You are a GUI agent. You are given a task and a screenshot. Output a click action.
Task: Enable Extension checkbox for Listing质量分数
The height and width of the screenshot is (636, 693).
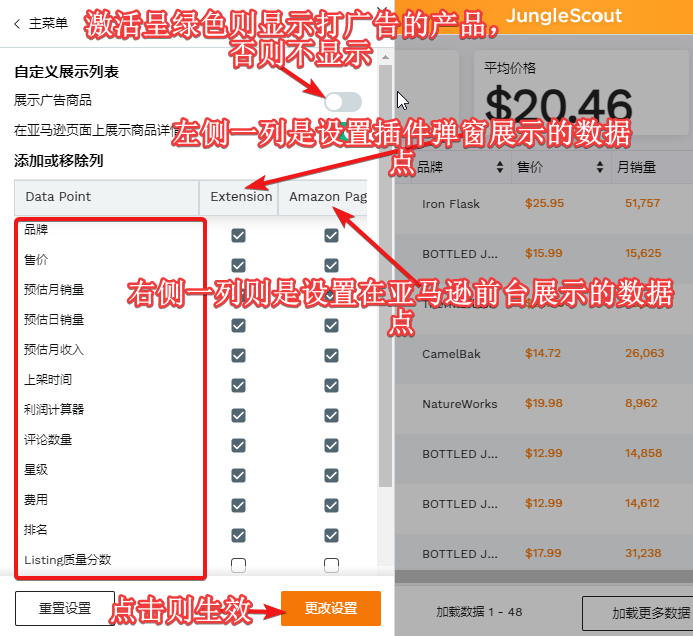click(x=238, y=565)
